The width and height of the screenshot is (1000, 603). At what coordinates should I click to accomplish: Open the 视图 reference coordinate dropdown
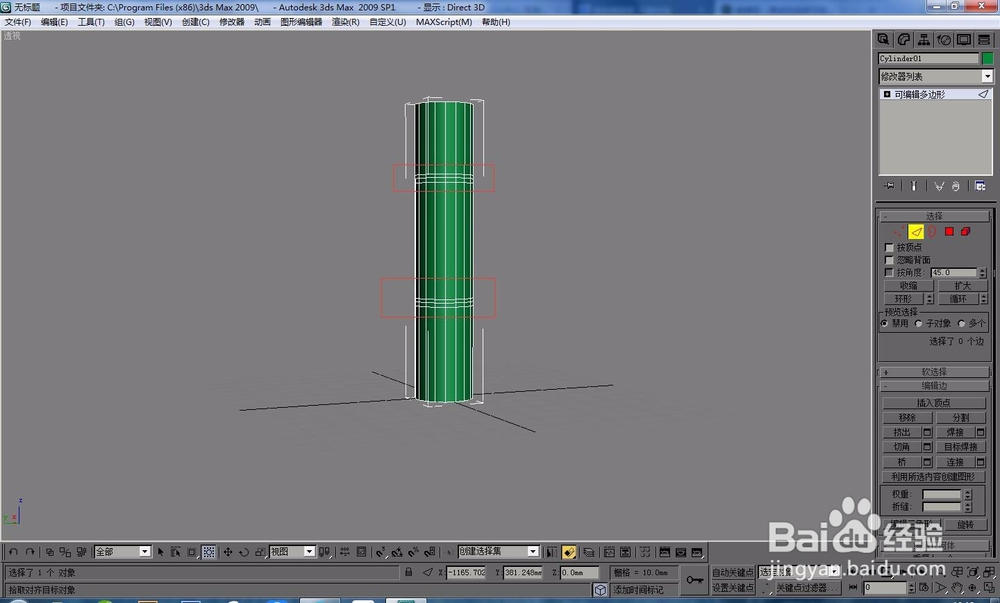pyautogui.click(x=292, y=552)
